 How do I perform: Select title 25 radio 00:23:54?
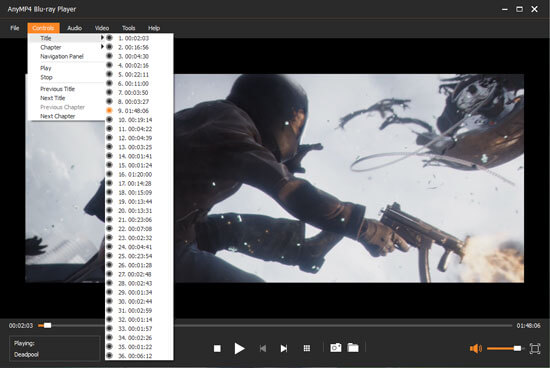pyautogui.click(x=109, y=256)
